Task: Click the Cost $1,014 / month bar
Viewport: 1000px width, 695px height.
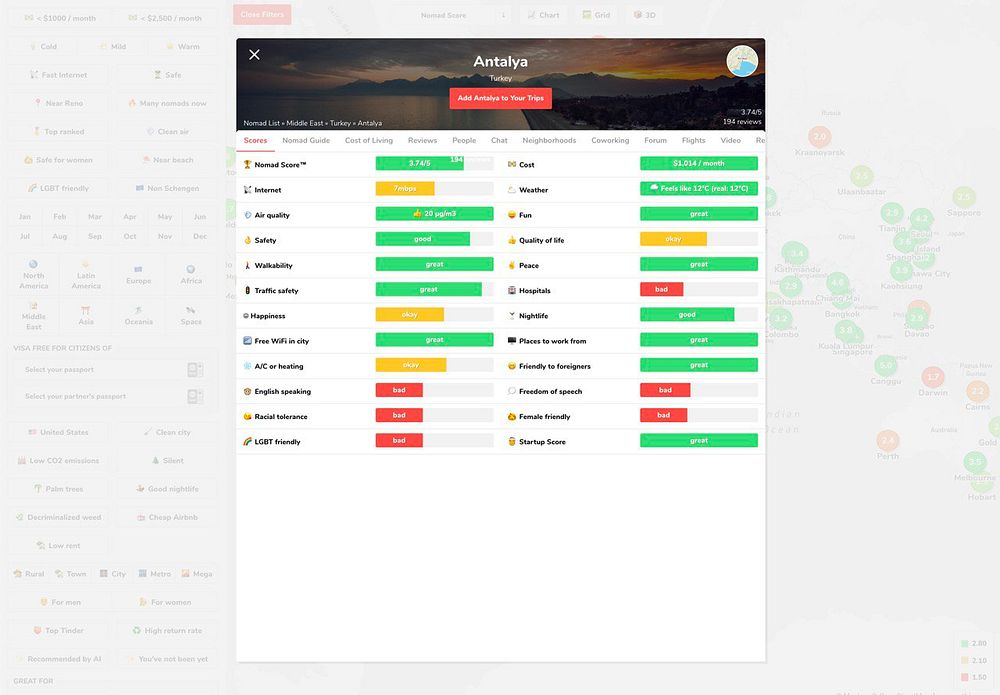Action: click(x=699, y=163)
